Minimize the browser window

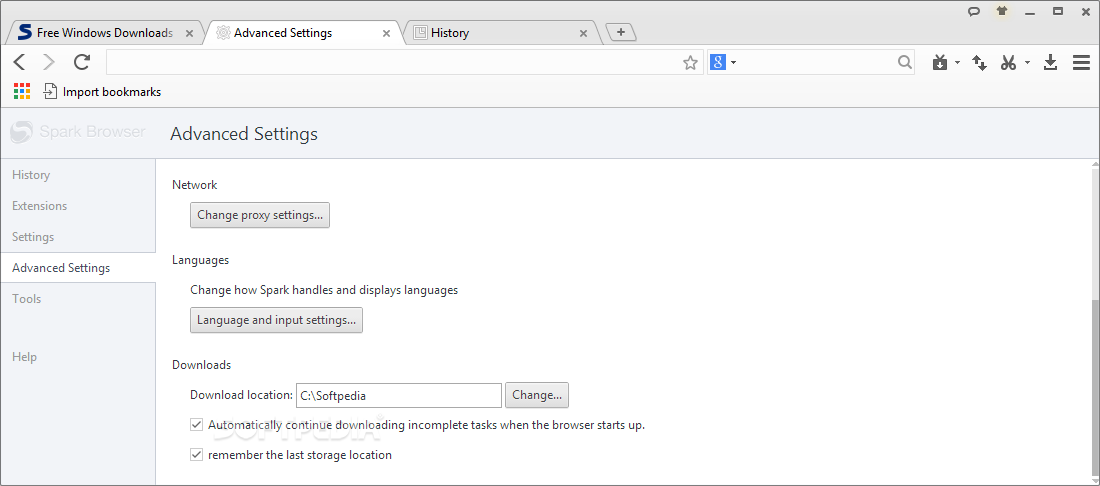coord(1031,12)
